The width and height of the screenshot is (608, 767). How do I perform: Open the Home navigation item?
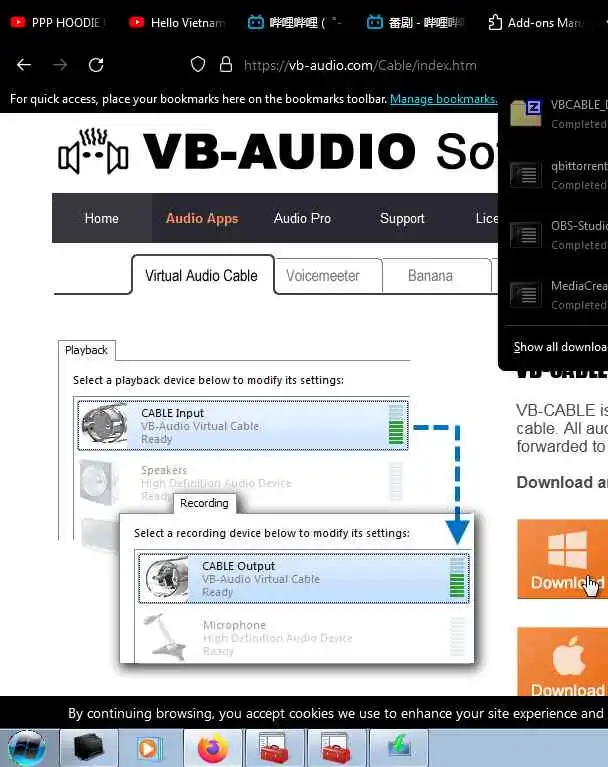click(x=101, y=218)
